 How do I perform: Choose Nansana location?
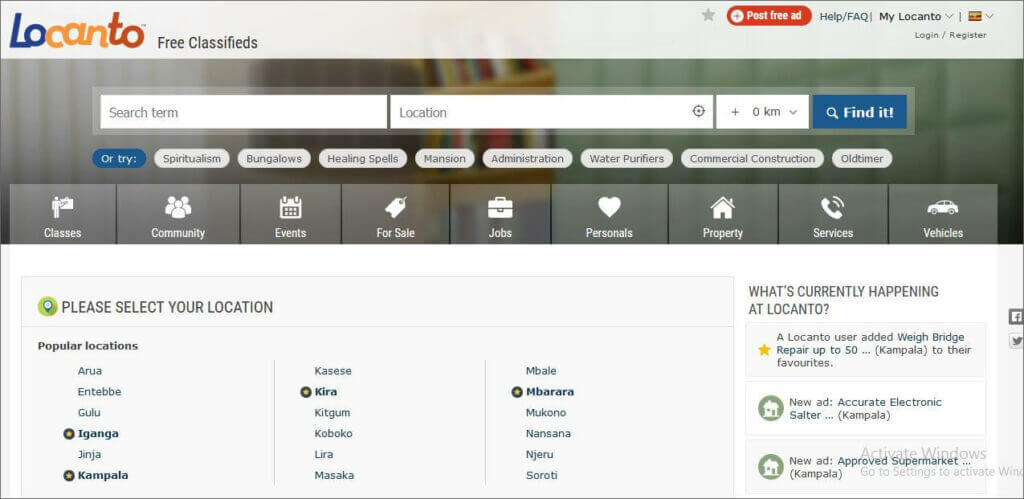pyautogui.click(x=549, y=434)
